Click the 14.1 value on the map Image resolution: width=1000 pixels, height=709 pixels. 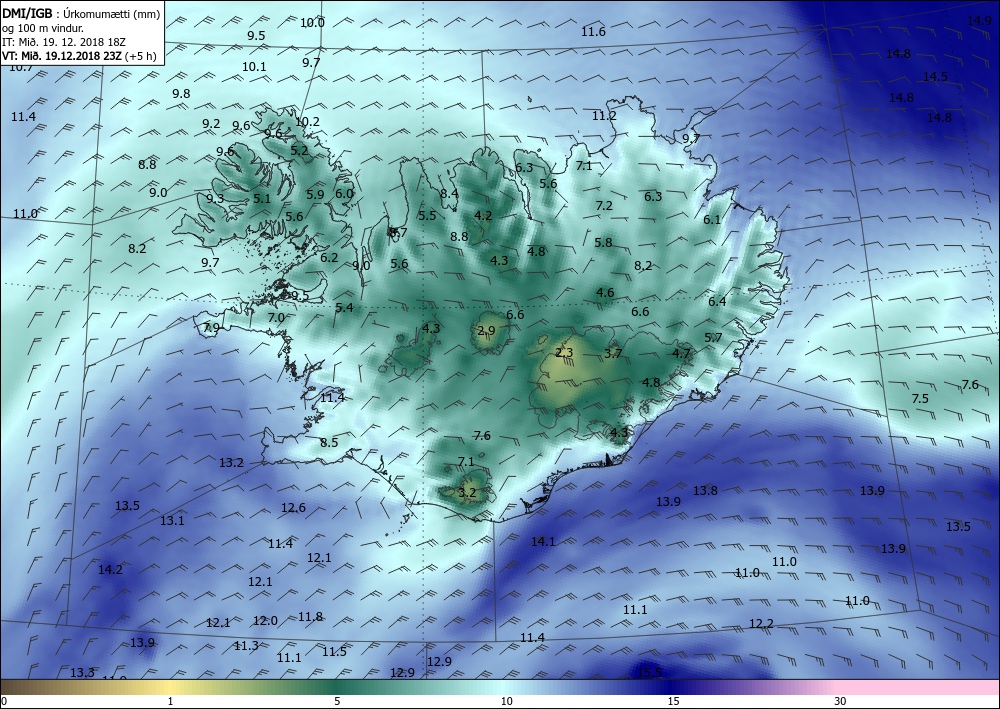[543, 542]
